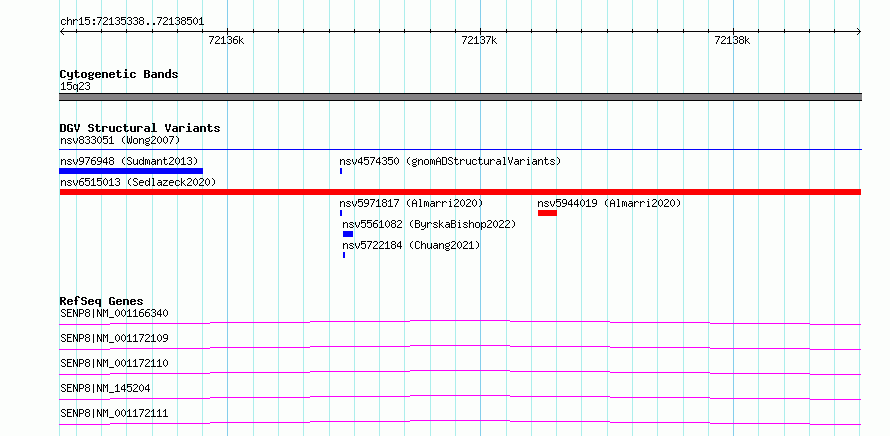Click the right arrowhead of the ruler
Screen dimensions: 890x436
pyautogui.click(x=859, y=32)
